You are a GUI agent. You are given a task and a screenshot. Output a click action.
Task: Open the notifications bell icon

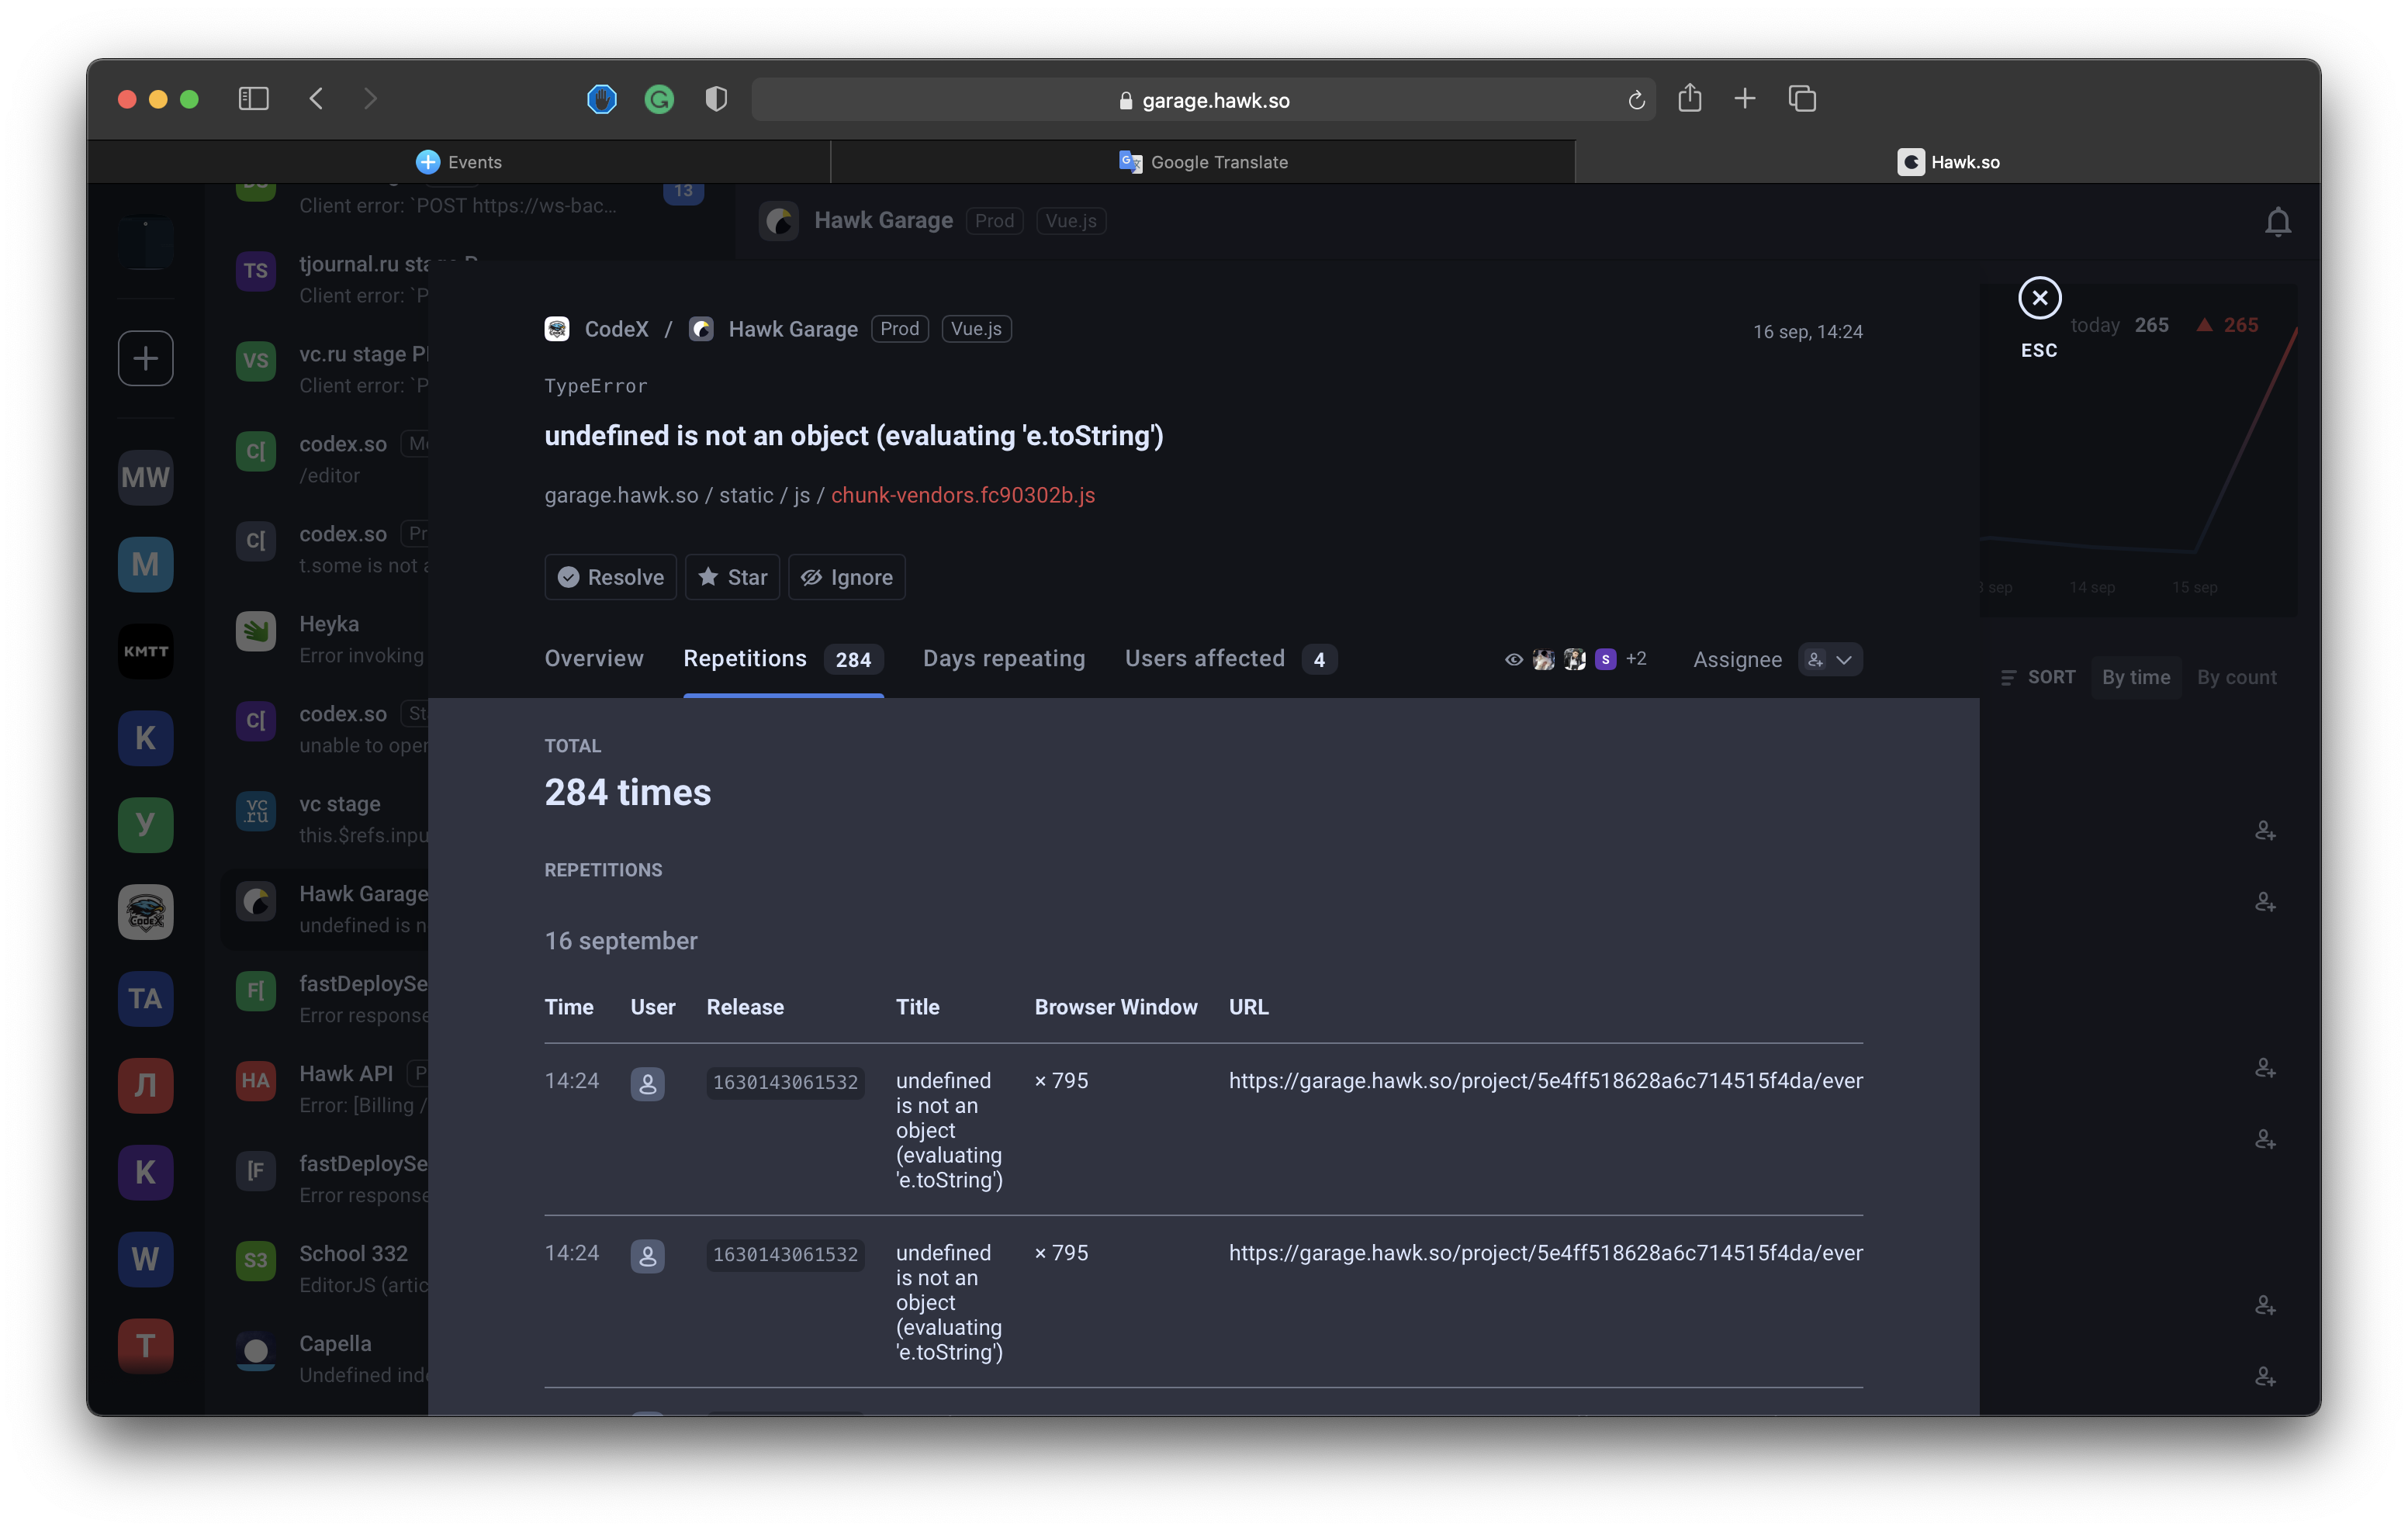pyautogui.click(x=2278, y=221)
